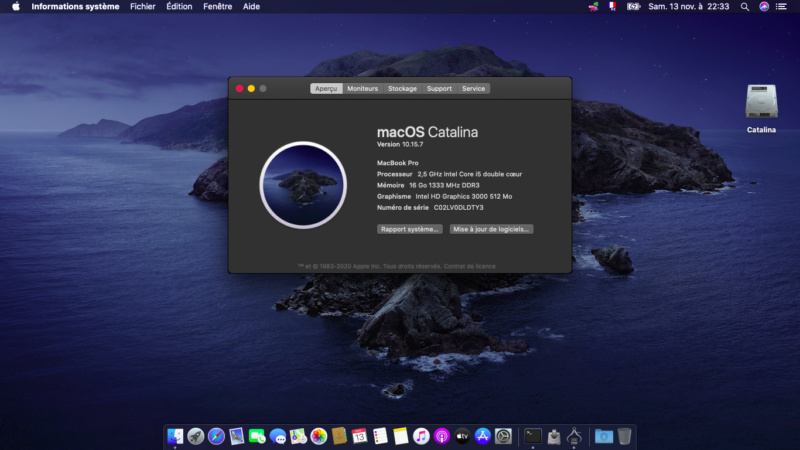Open the French flag input menu
Viewport: 800px width, 450px height.
click(x=612, y=7)
